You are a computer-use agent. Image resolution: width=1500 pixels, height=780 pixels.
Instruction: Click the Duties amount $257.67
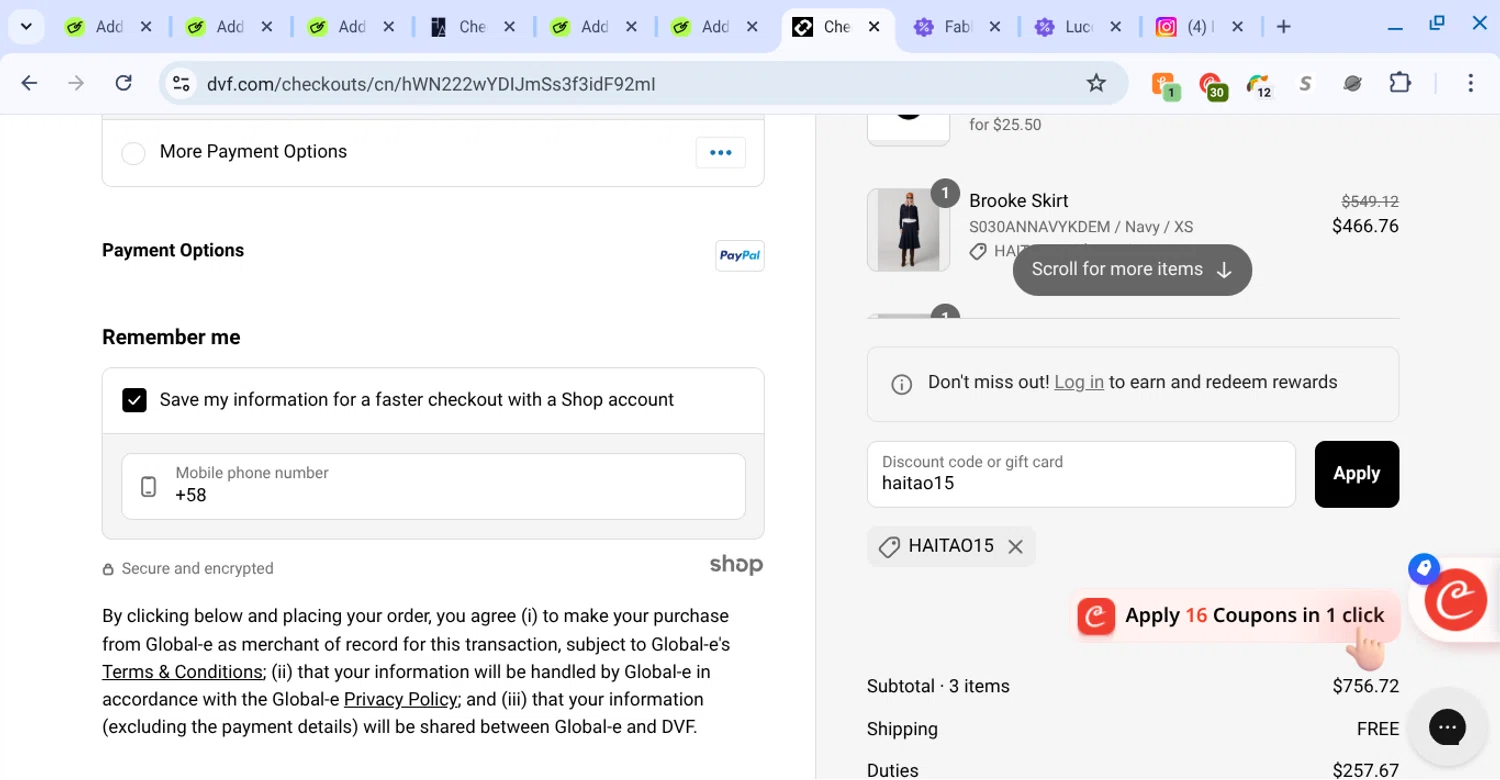pyautogui.click(x=1365, y=770)
